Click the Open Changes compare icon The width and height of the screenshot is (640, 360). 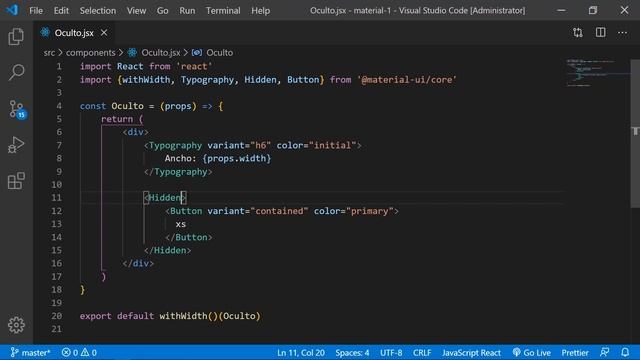[578, 33]
